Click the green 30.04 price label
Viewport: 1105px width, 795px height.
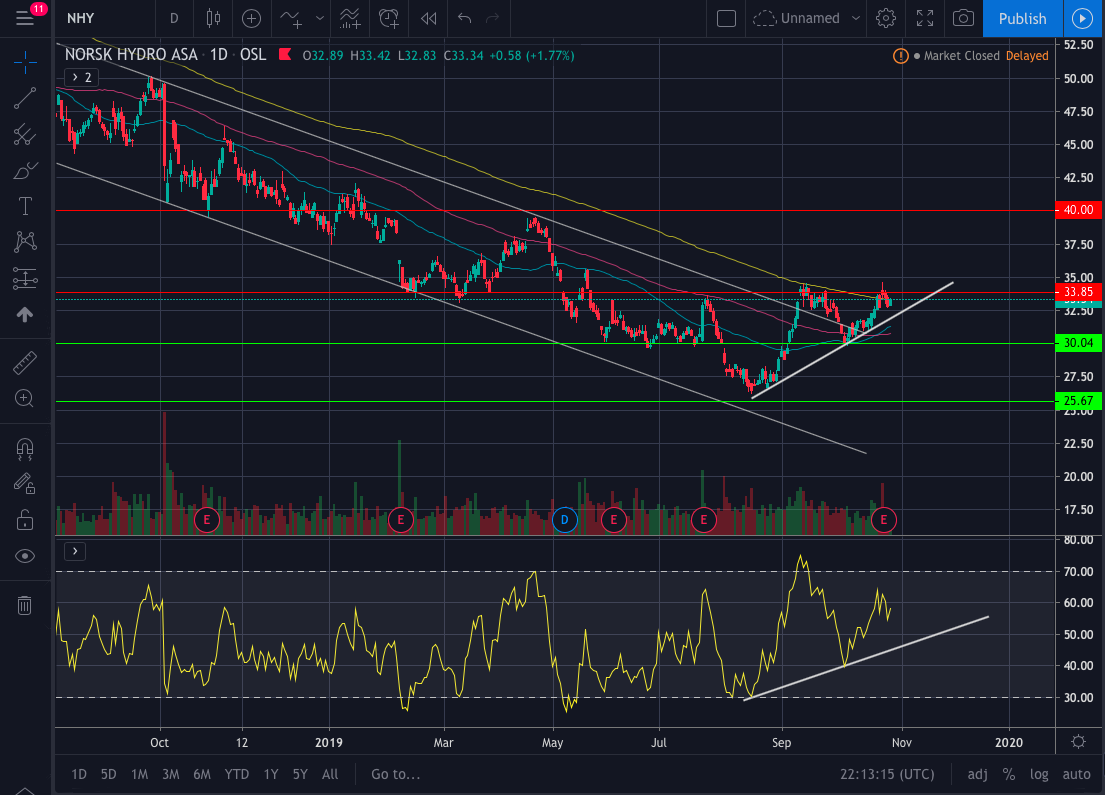pos(1079,343)
